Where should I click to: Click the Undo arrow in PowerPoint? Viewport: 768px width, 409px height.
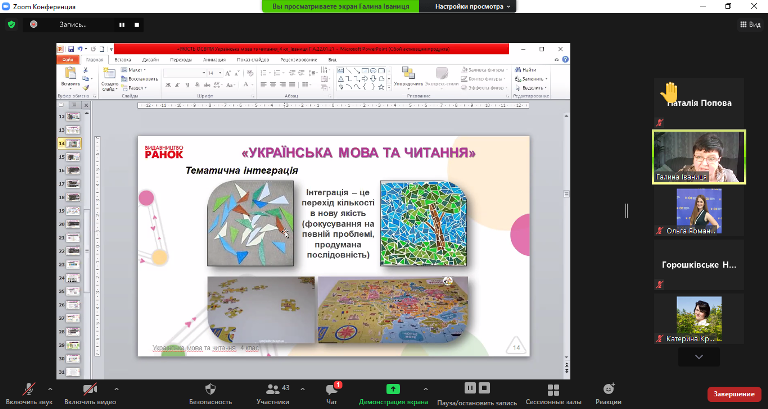pyautogui.click(x=80, y=49)
